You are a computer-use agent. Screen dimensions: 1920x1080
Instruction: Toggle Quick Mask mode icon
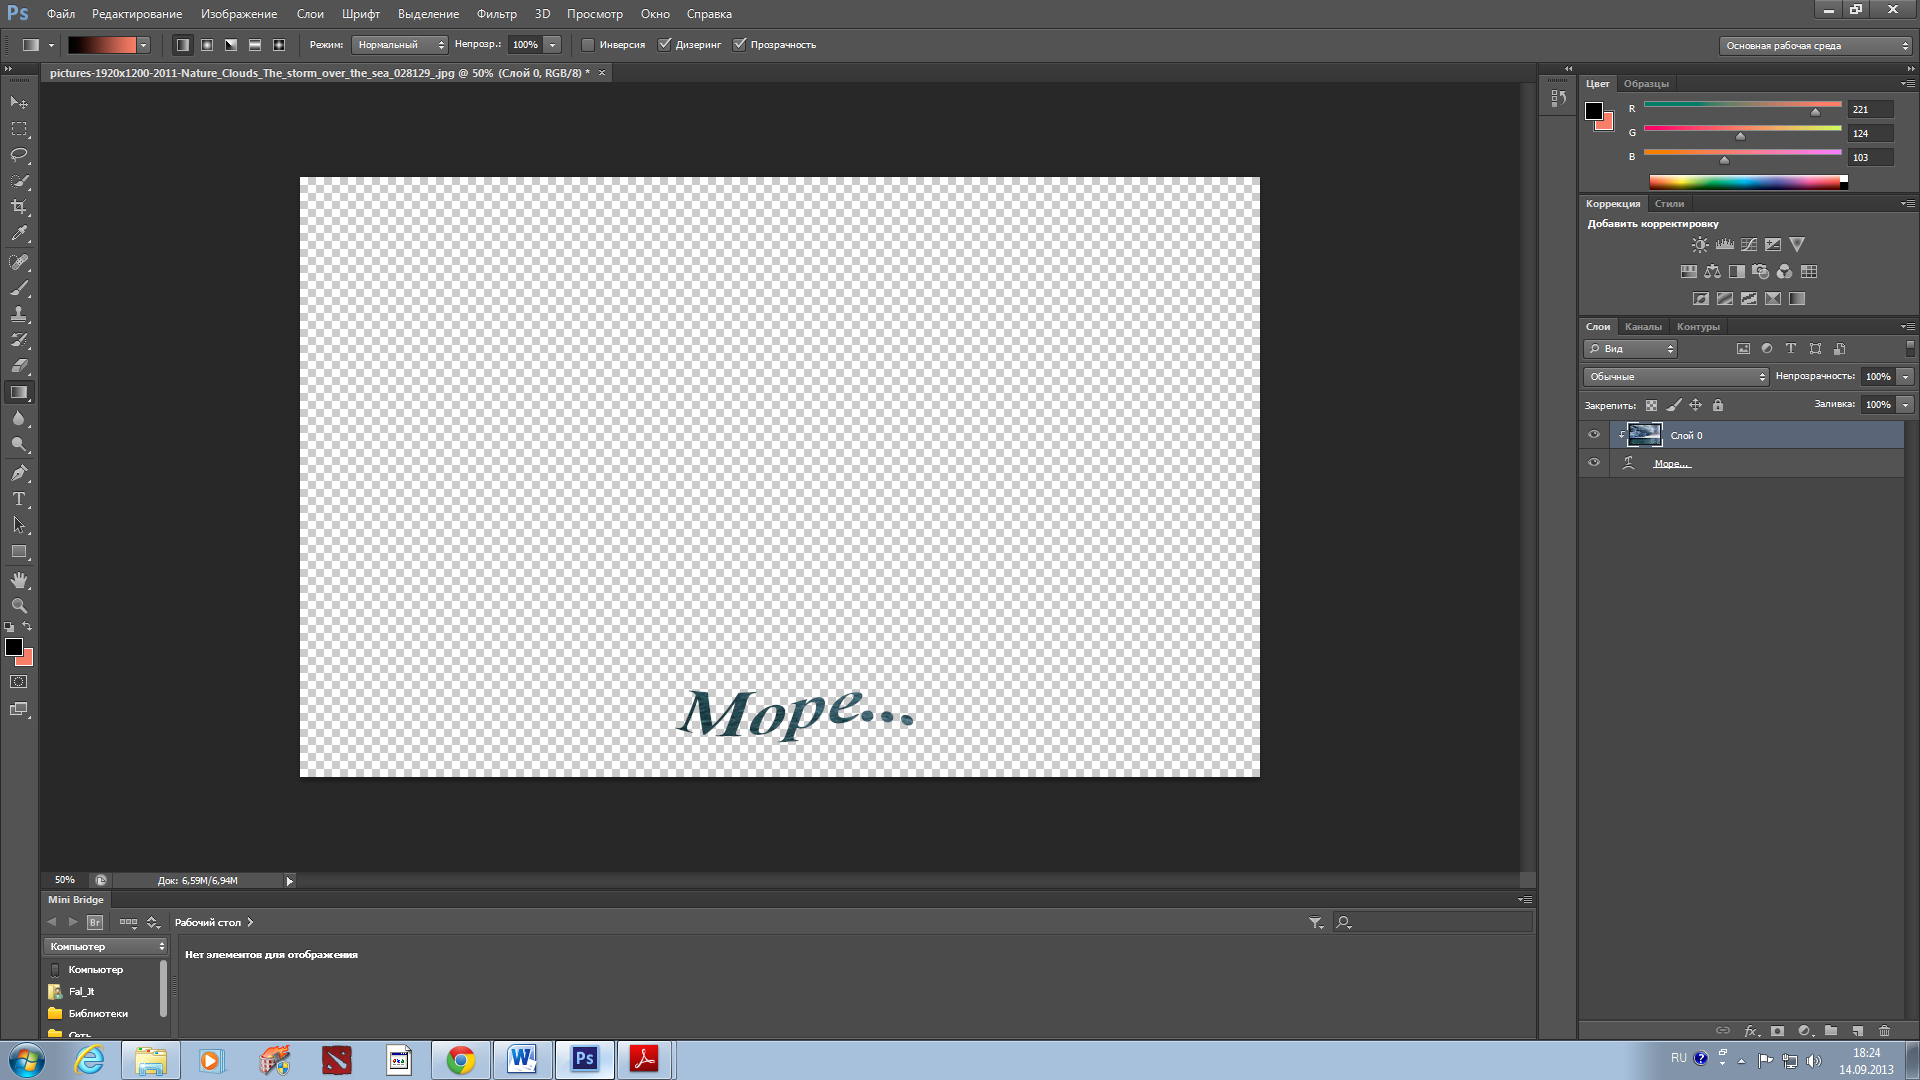pyautogui.click(x=19, y=682)
